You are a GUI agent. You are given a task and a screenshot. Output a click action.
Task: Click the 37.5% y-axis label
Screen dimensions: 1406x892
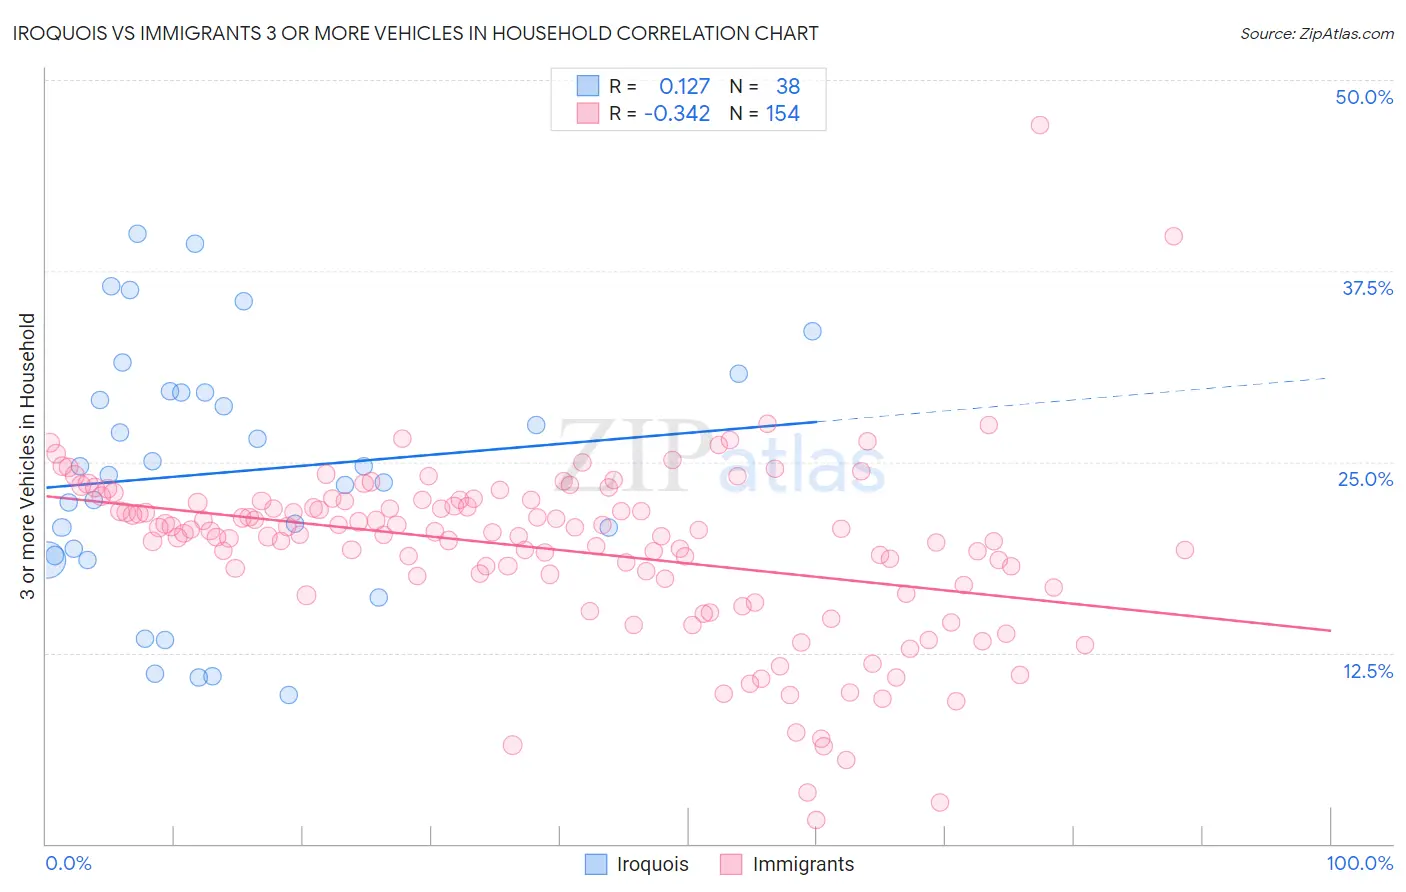1367,288
